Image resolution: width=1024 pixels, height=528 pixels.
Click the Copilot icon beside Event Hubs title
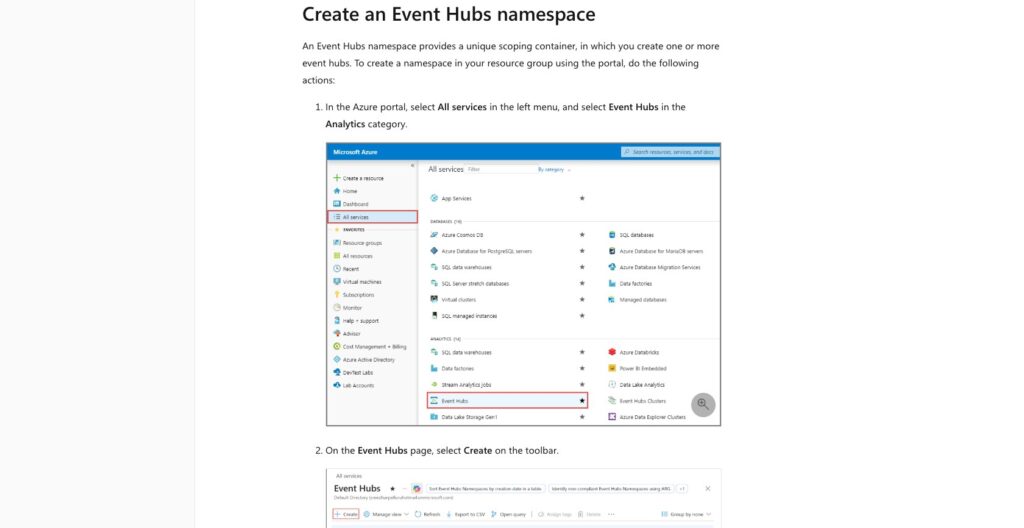(417, 489)
